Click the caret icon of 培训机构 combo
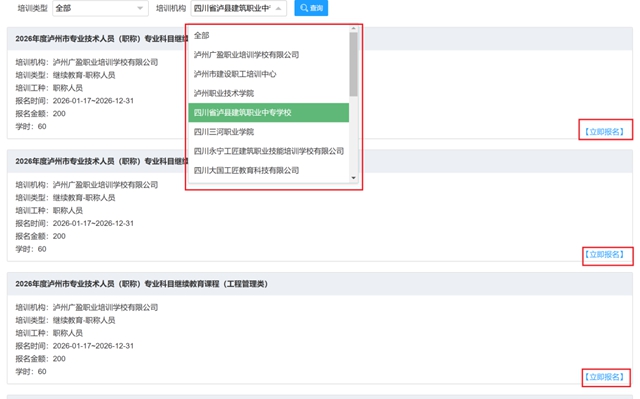 point(278,8)
